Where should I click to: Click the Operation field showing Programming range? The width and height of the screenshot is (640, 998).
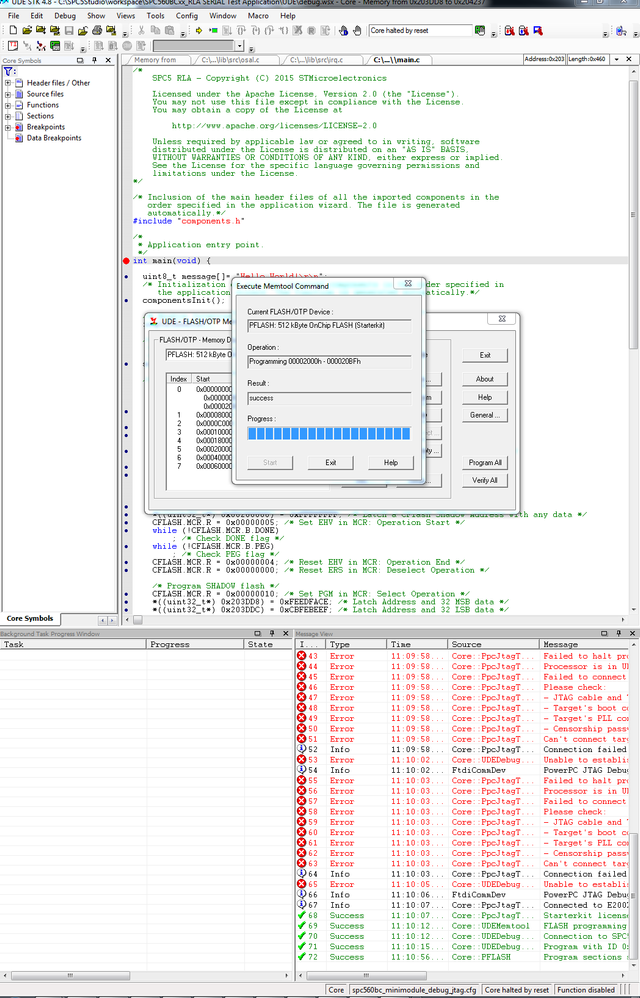coord(329,362)
